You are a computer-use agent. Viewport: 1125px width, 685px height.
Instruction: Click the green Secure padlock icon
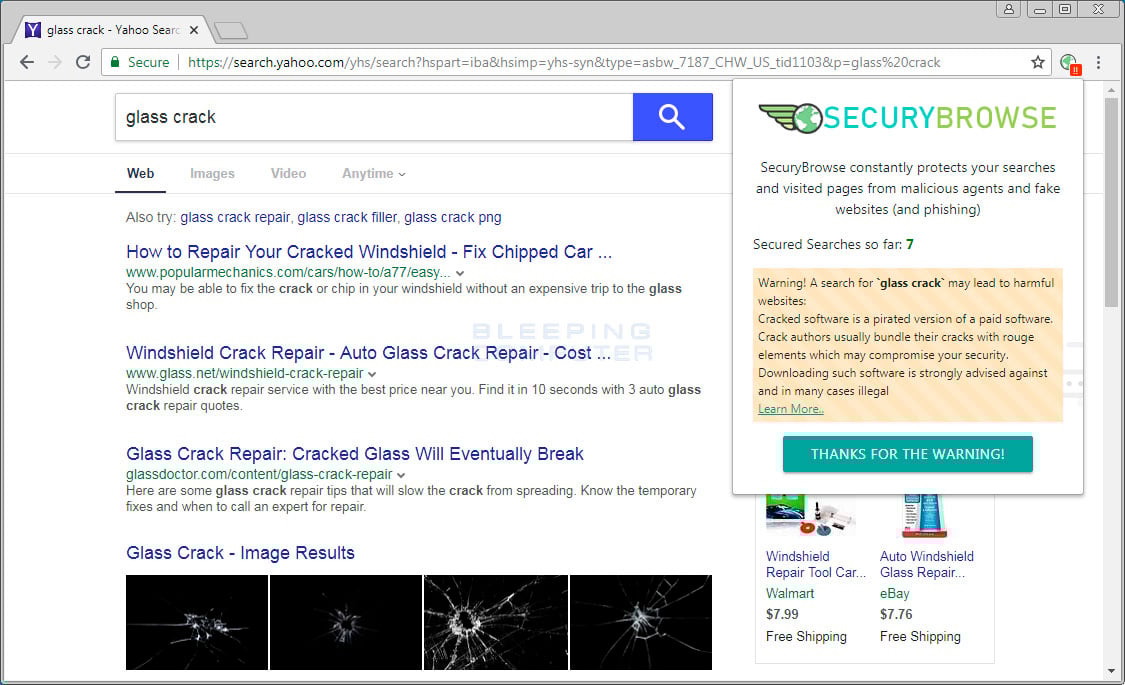(115, 62)
